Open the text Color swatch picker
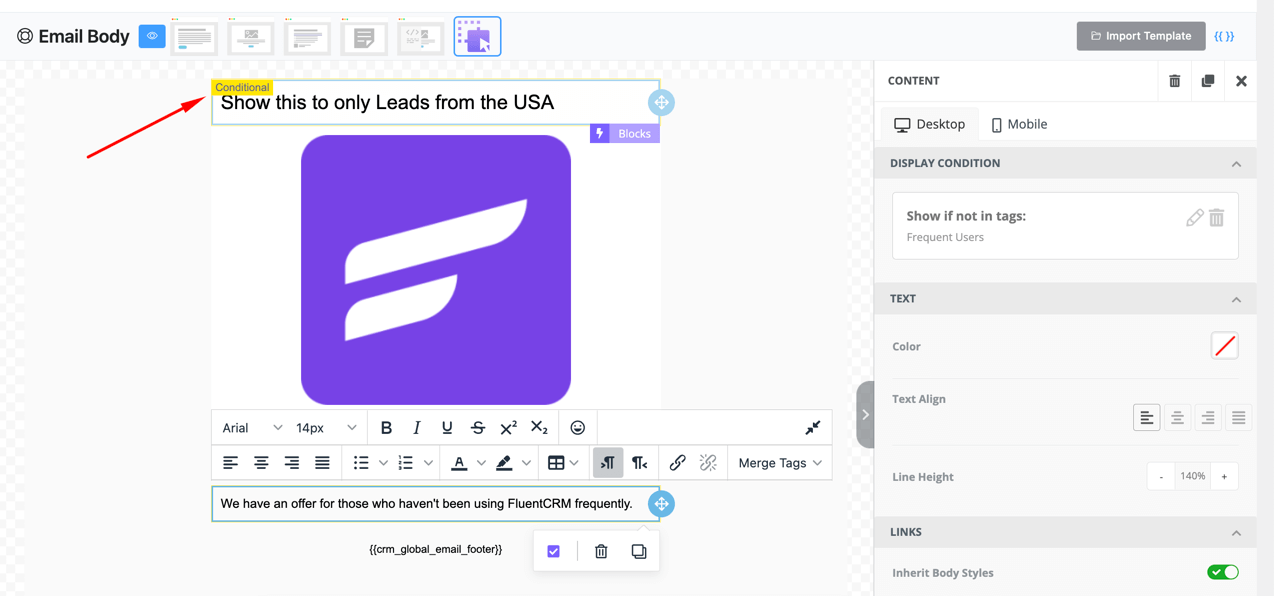The width and height of the screenshot is (1274, 596). [x=1225, y=346]
